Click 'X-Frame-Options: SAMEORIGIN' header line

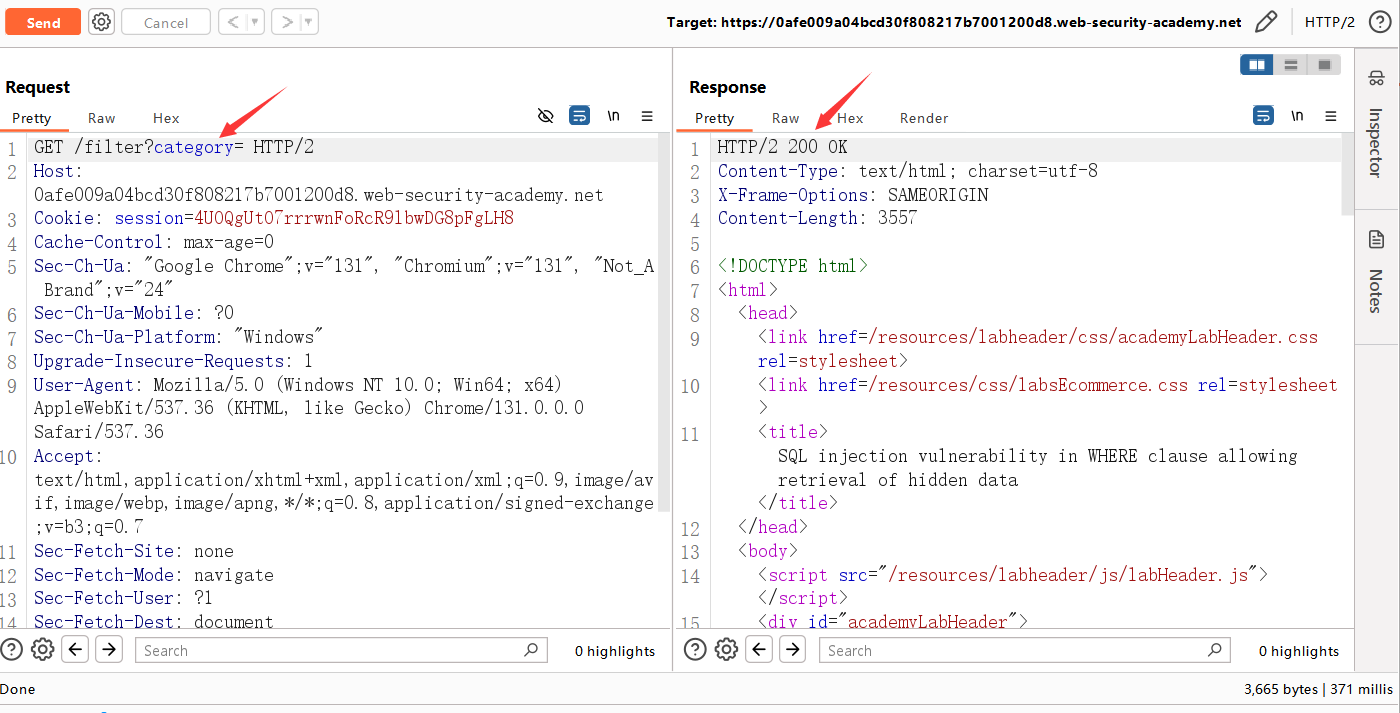[x=853, y=195]
